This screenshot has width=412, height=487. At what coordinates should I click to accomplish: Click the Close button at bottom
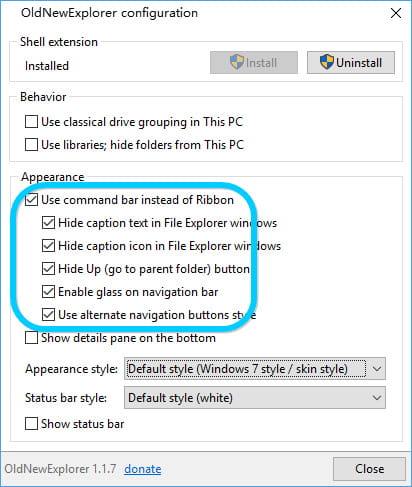pyautogui.click(x=369, y=469)
